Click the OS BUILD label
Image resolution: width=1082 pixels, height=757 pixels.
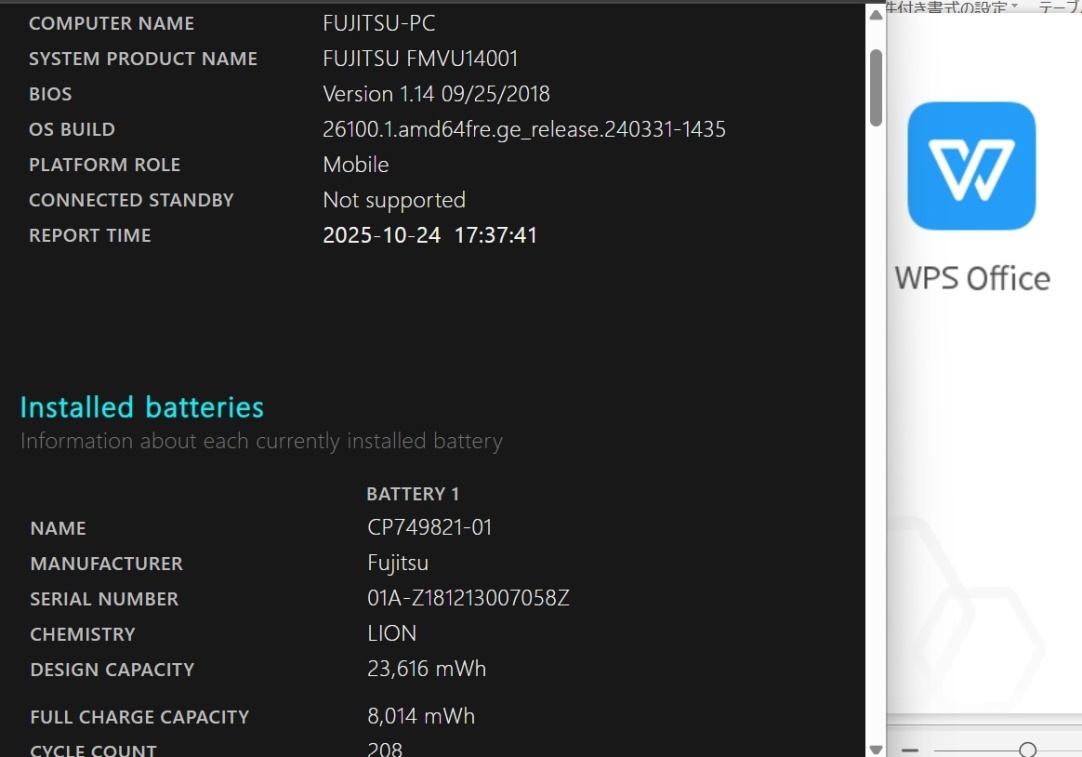click(72, 129)
